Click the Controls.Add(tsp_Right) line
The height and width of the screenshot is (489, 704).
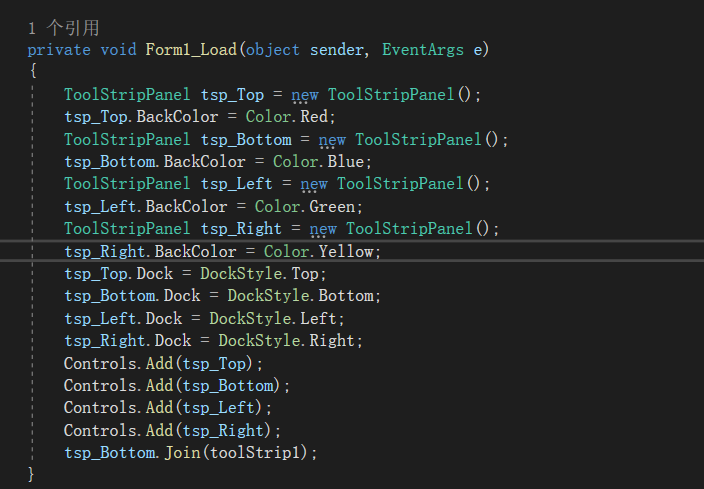click(x=172, y=430)
